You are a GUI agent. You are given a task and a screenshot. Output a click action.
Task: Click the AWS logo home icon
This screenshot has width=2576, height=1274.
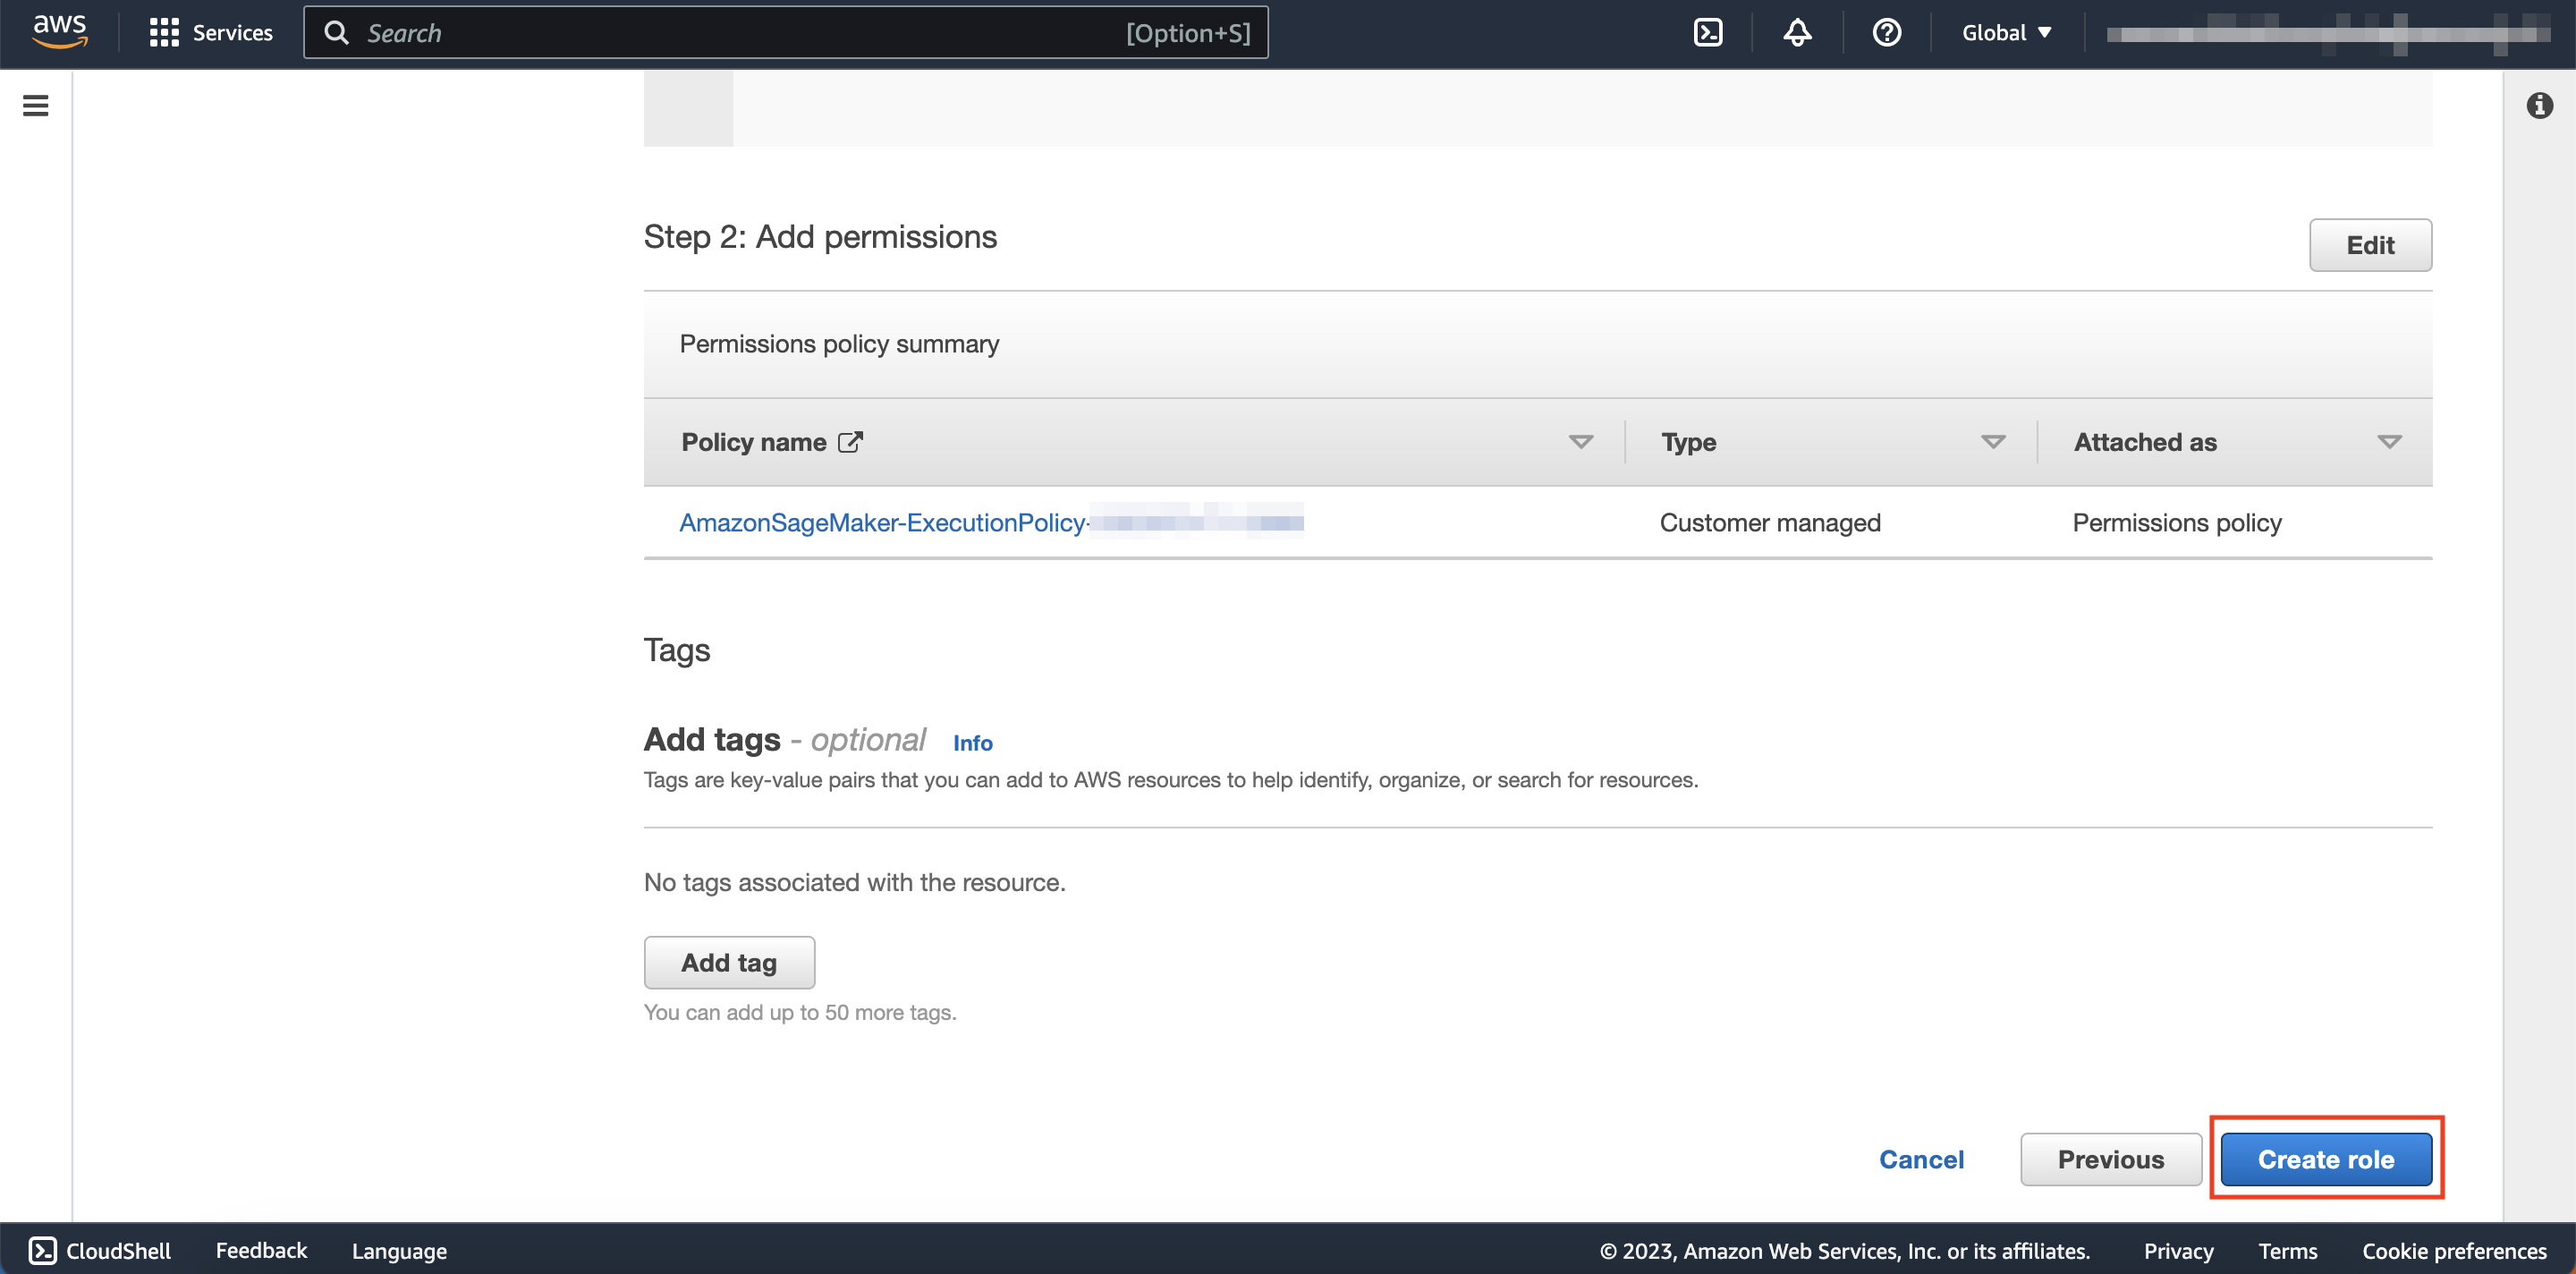[x=60, y=32]
